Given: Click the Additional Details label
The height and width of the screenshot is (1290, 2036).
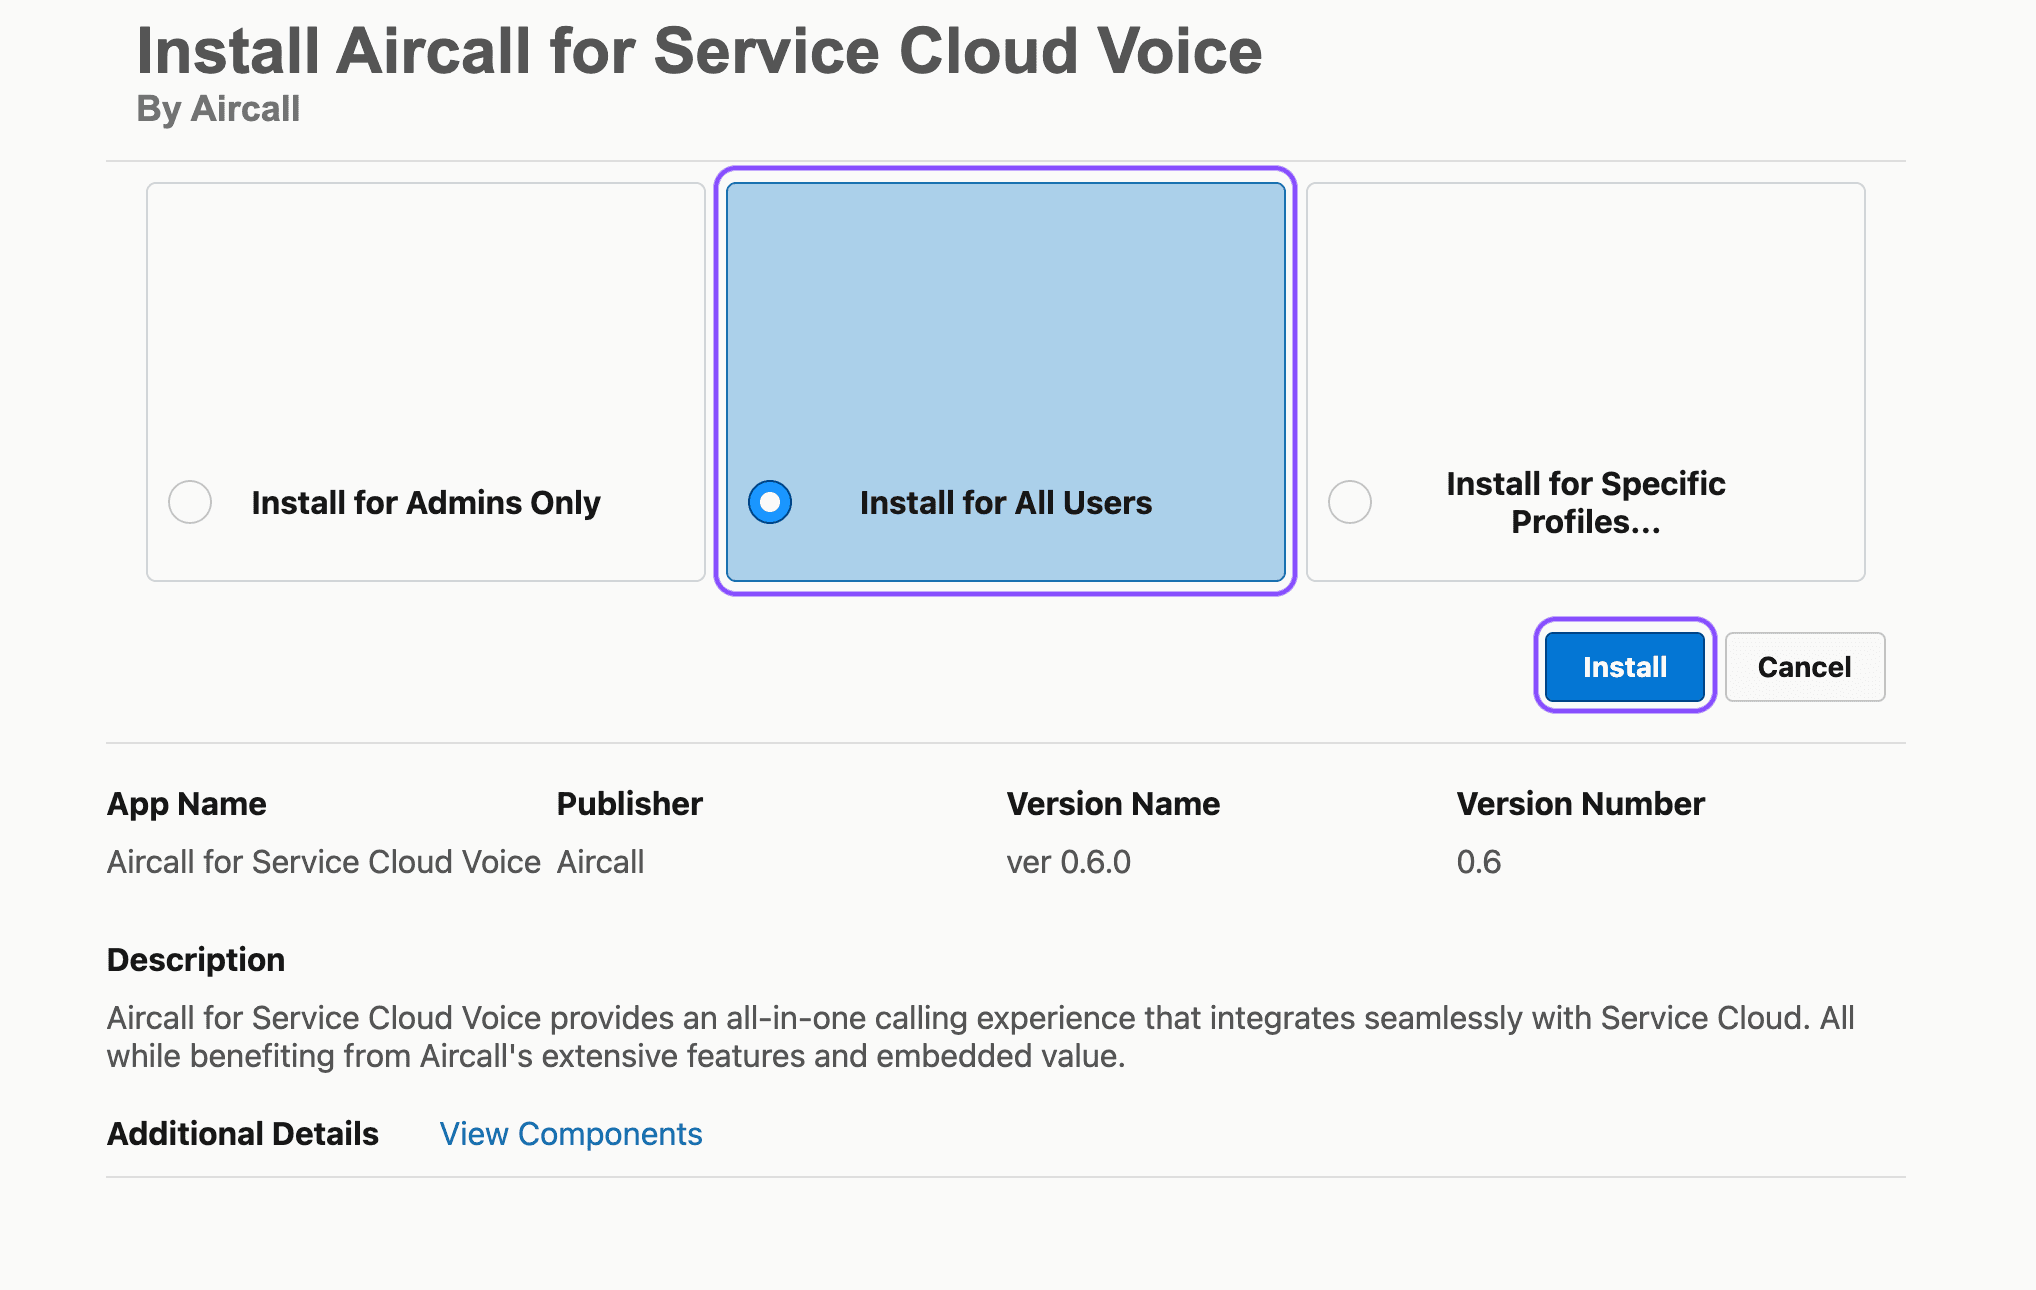Looking at the screenshot, I should coord(242,1134).
